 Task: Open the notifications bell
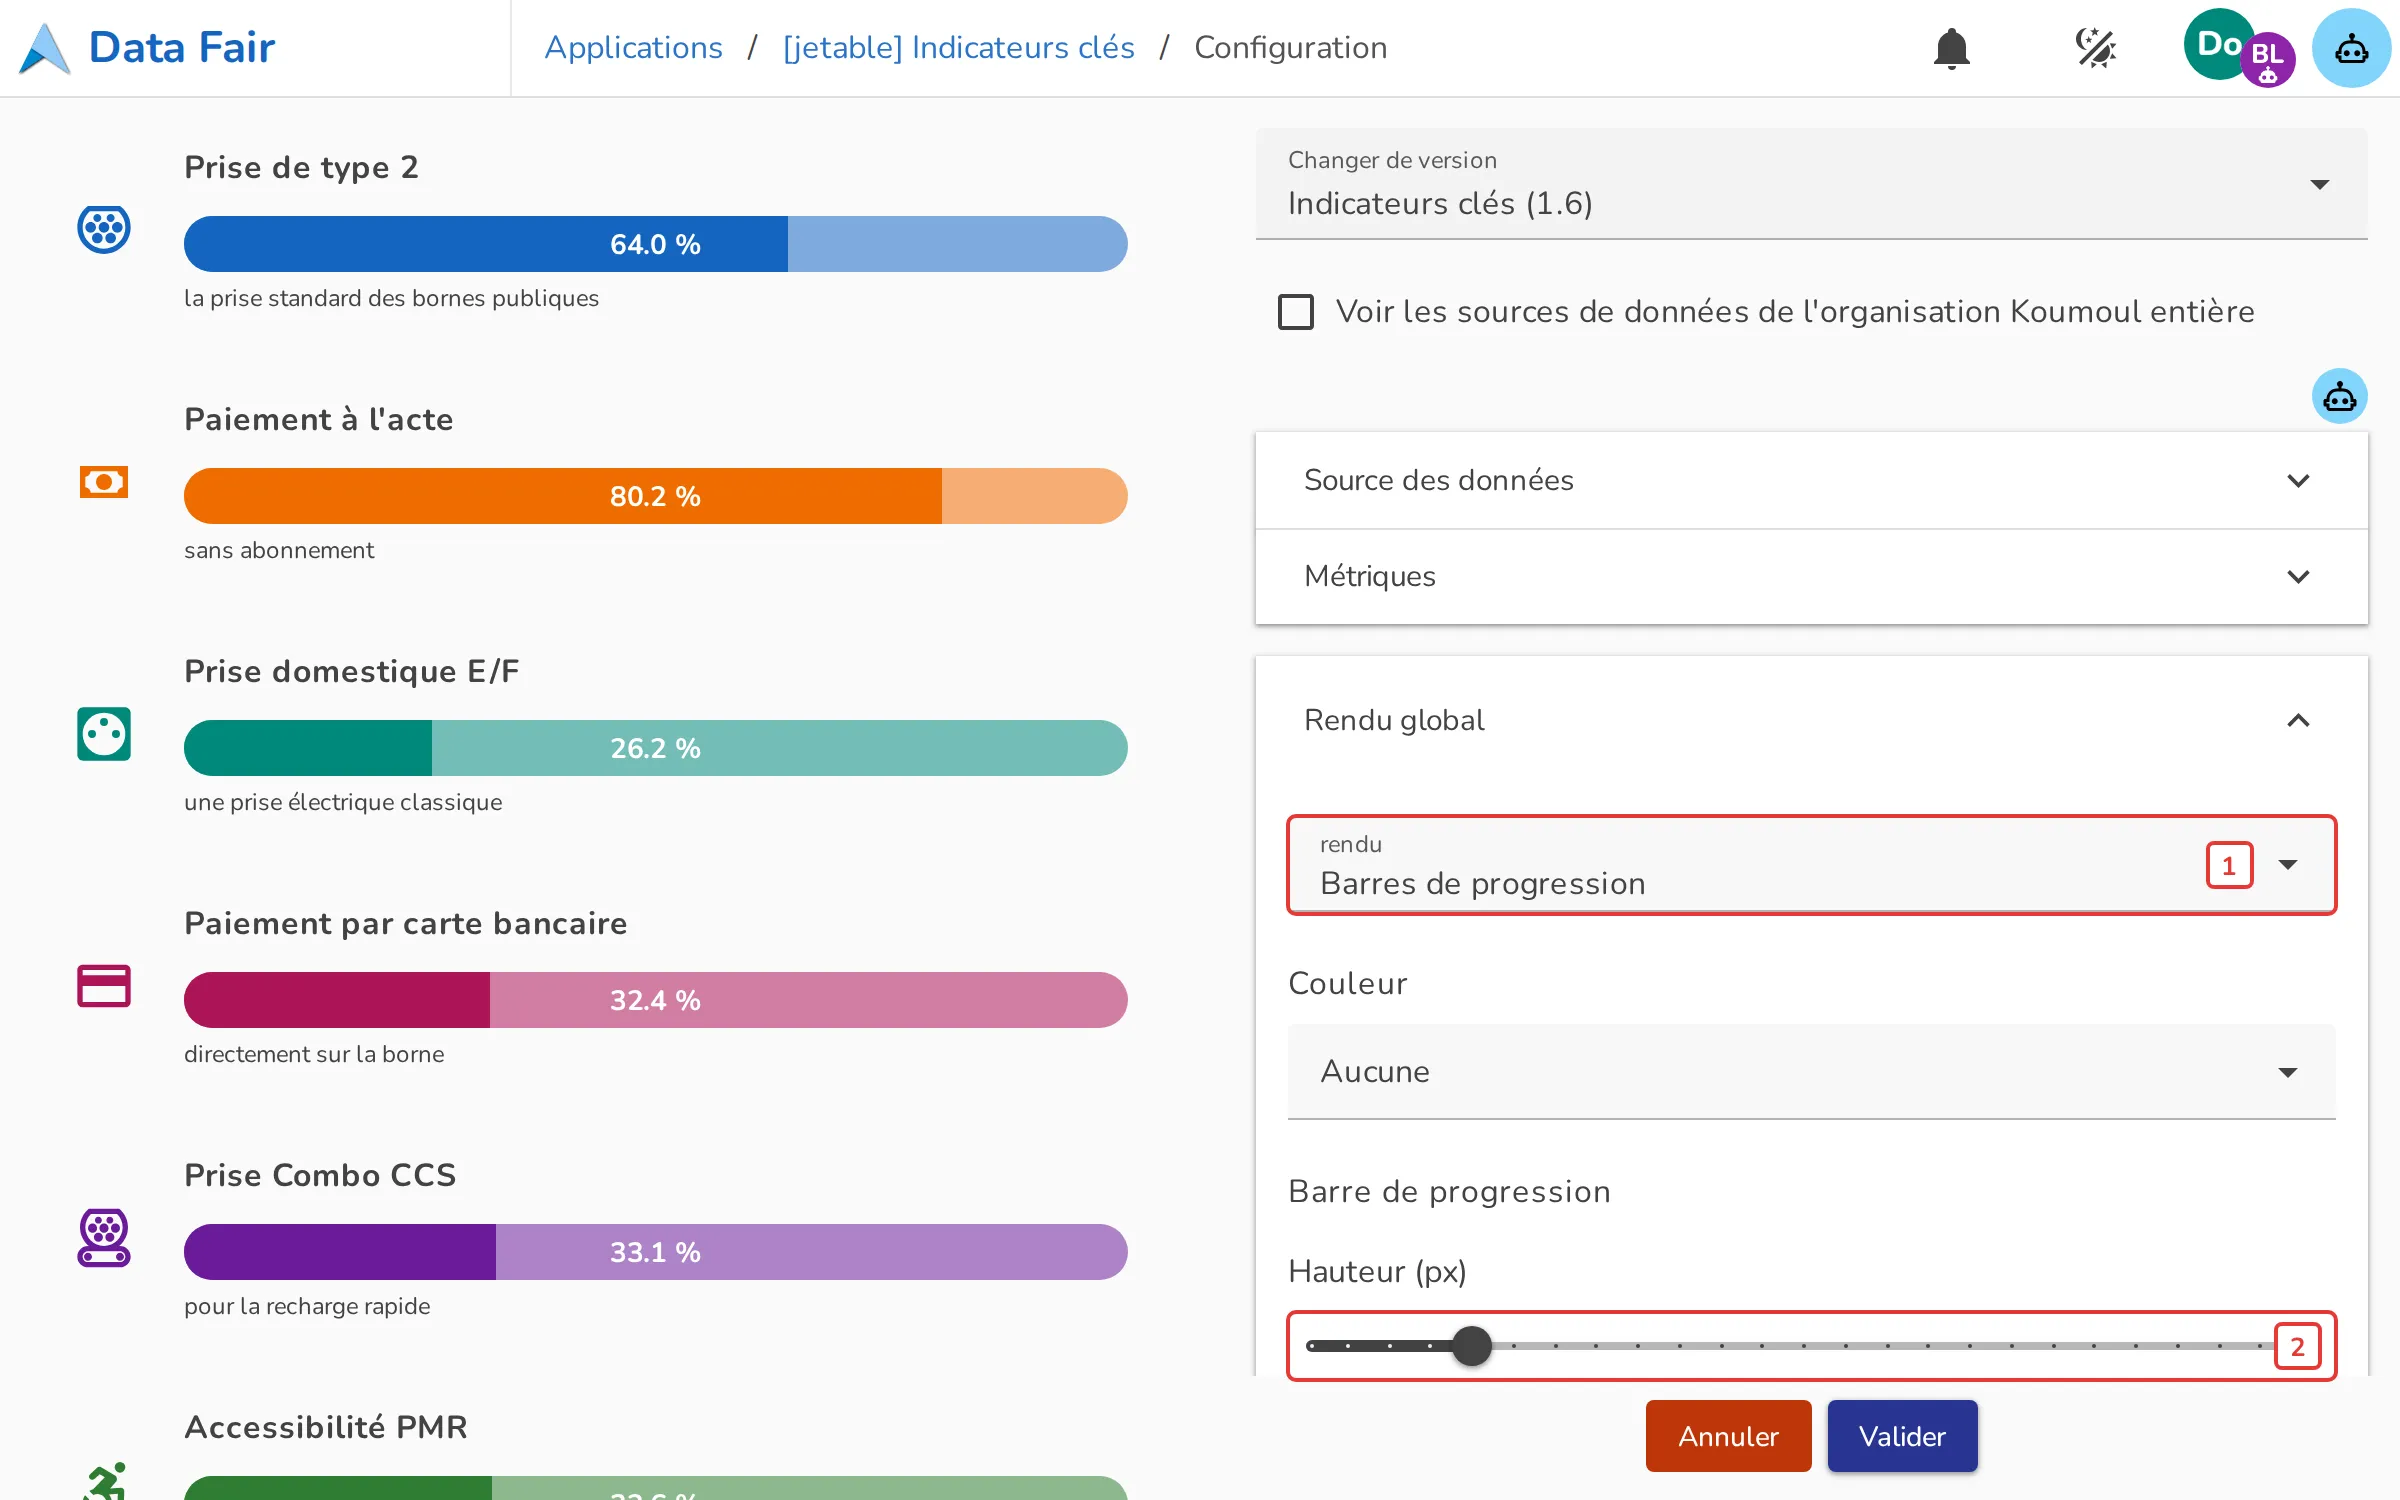click(x=1951, y=48)
